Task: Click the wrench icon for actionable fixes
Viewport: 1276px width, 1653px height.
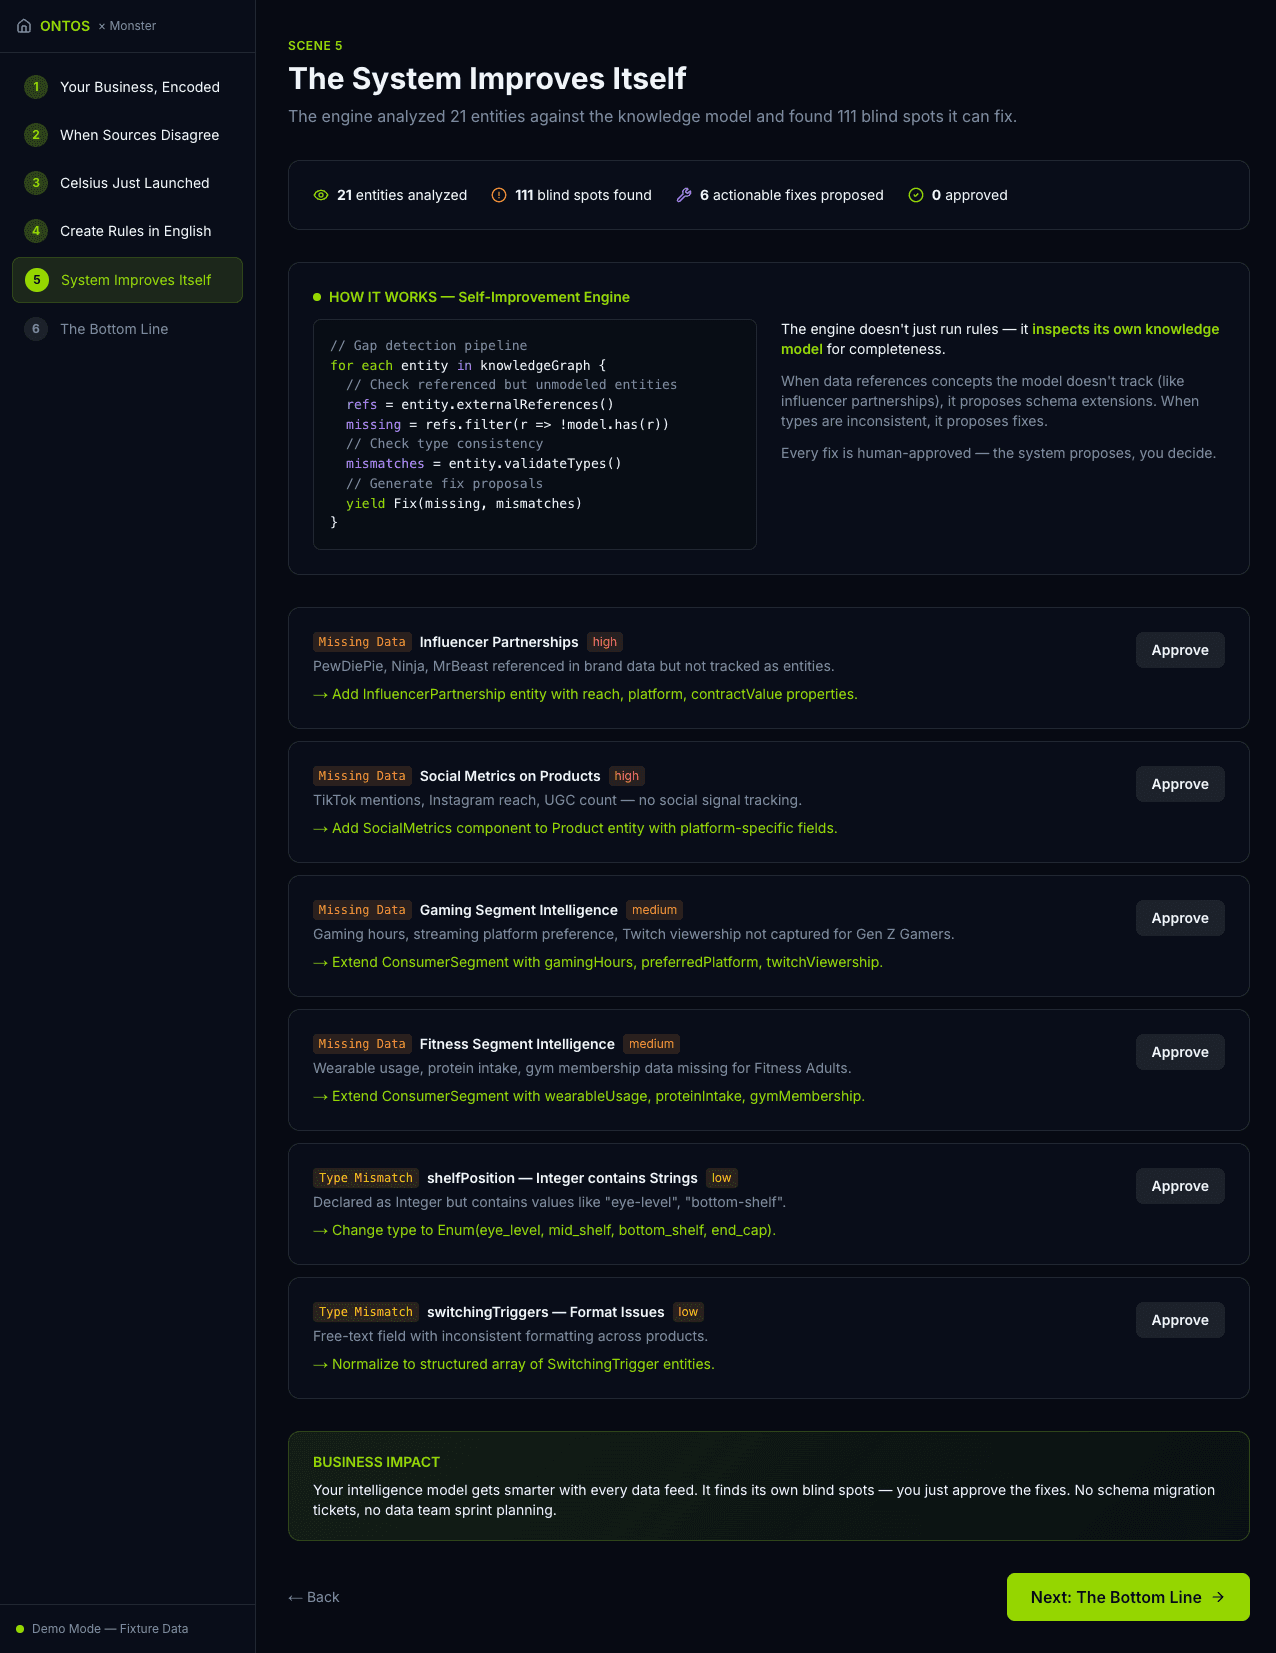Action: (x=684, y=195)
